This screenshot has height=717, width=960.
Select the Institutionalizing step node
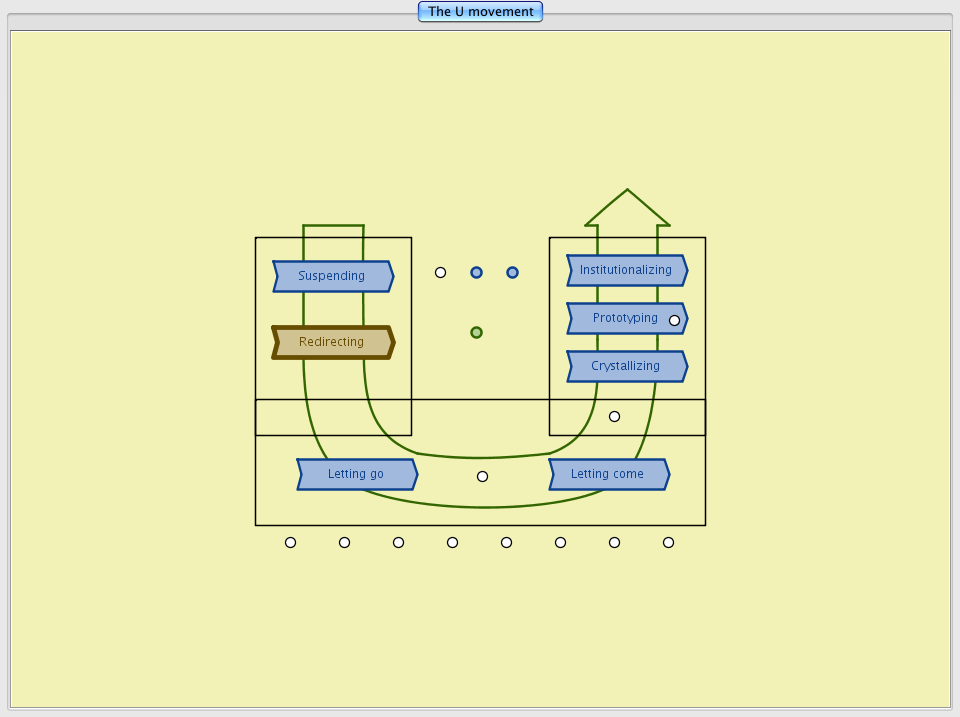tap(626, 270)
